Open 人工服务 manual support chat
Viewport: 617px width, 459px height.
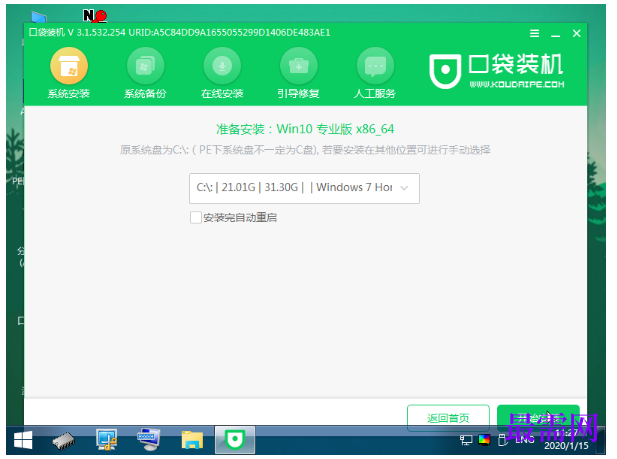pyautogui.click(x=375, y=73)
